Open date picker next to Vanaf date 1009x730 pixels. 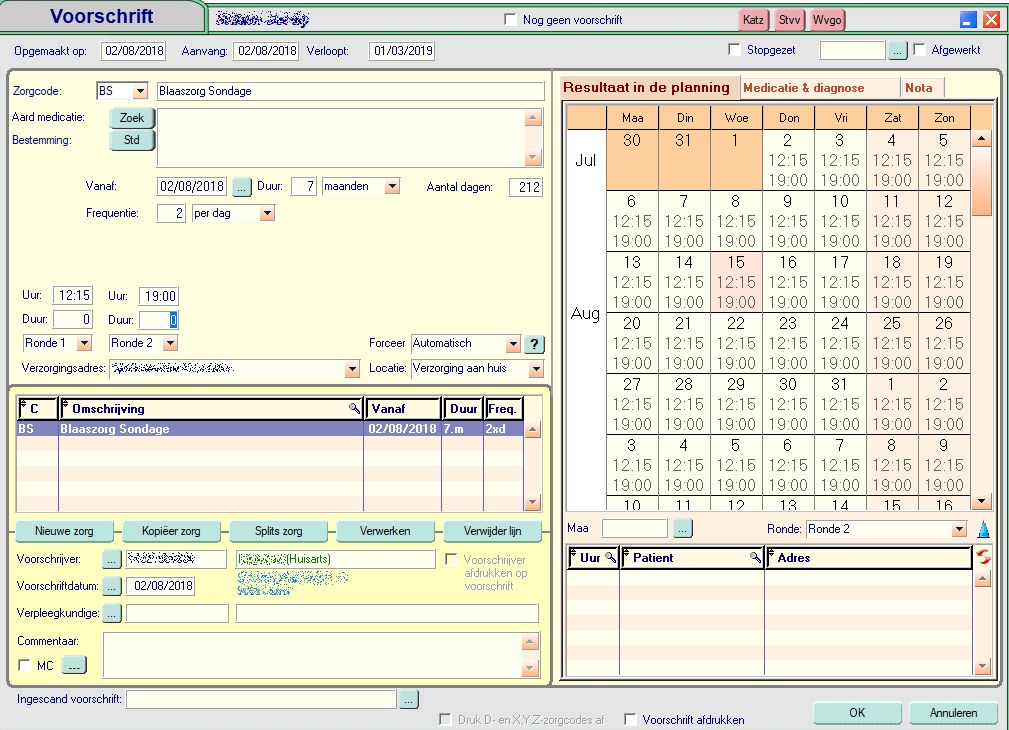pyautogui.click(x=241, y=186)
